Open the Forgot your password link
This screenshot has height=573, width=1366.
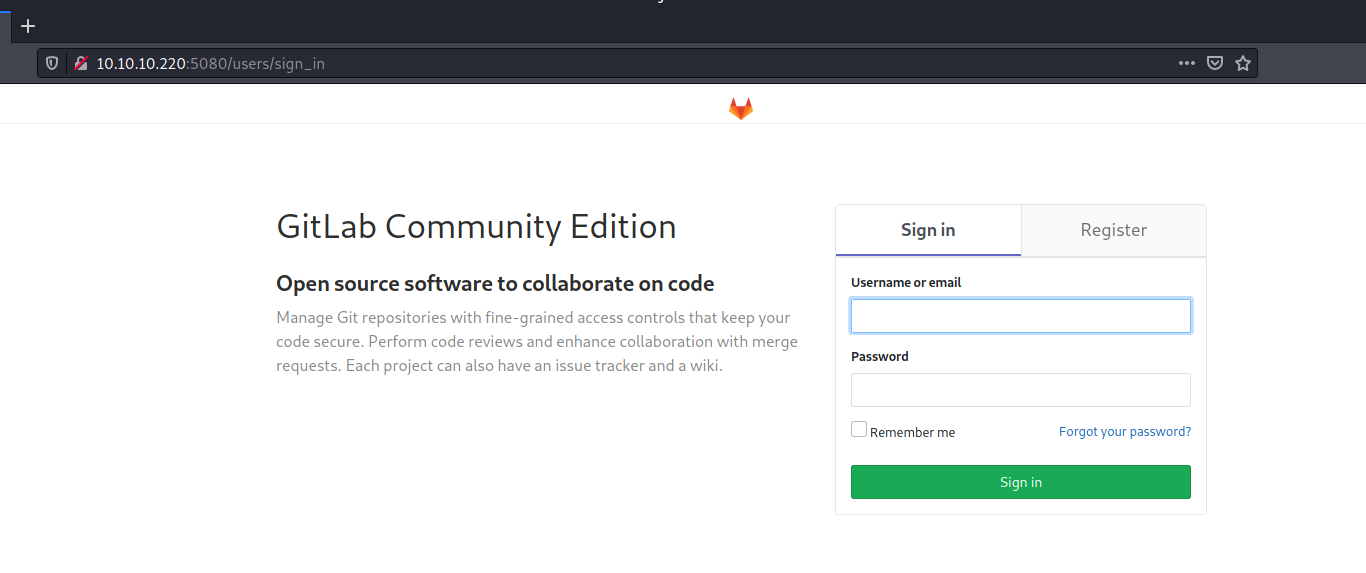click(1125, 432)
